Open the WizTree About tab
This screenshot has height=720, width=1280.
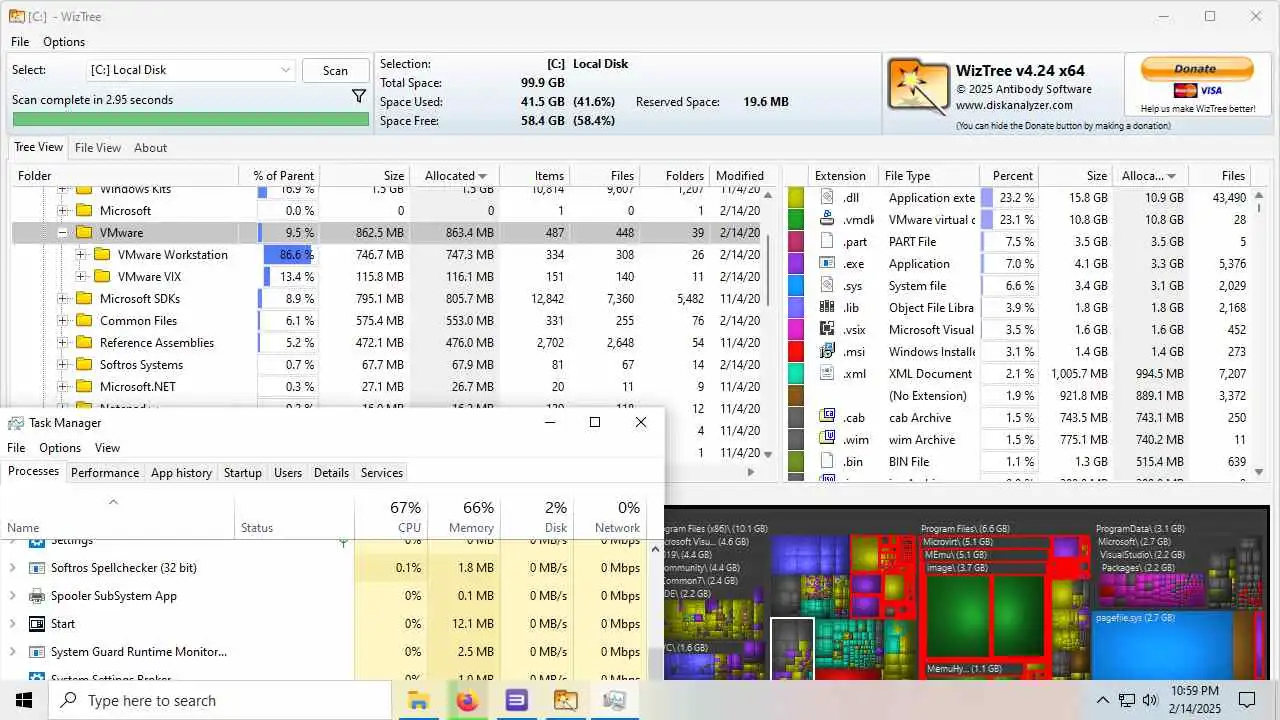click(x=151, y=147)
